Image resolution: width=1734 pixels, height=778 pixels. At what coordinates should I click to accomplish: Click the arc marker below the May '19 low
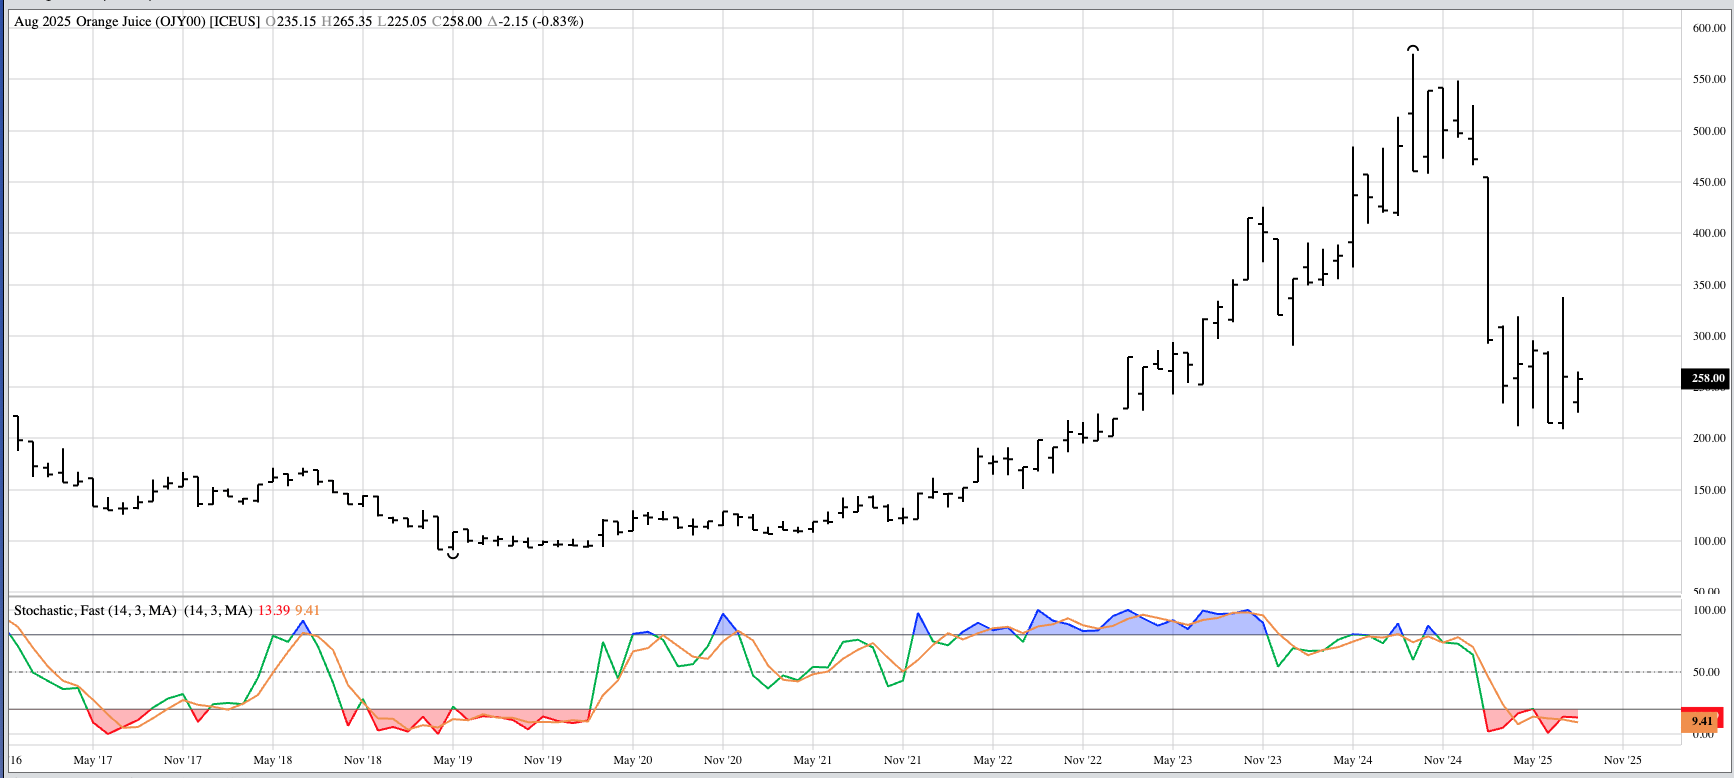click(x=453, y=555)
